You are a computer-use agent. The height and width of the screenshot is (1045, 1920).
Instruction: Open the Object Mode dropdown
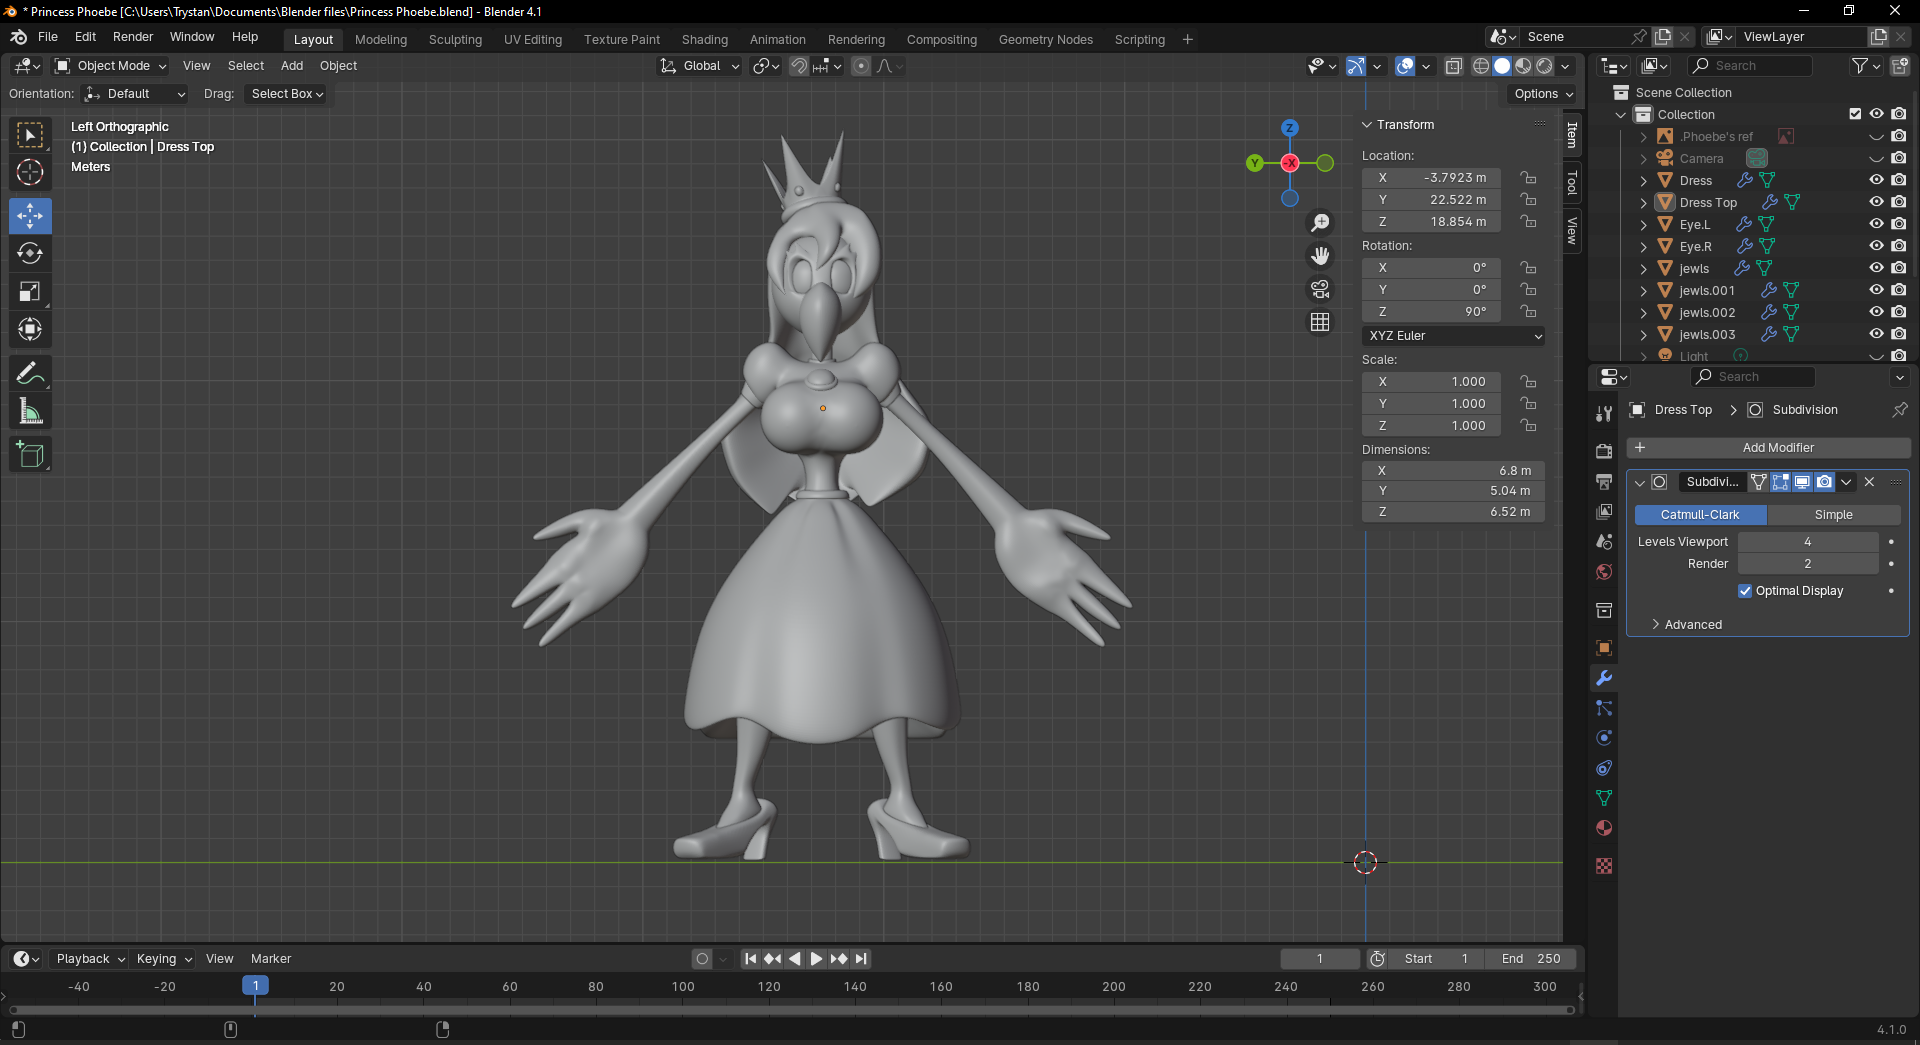pos(111,66)
